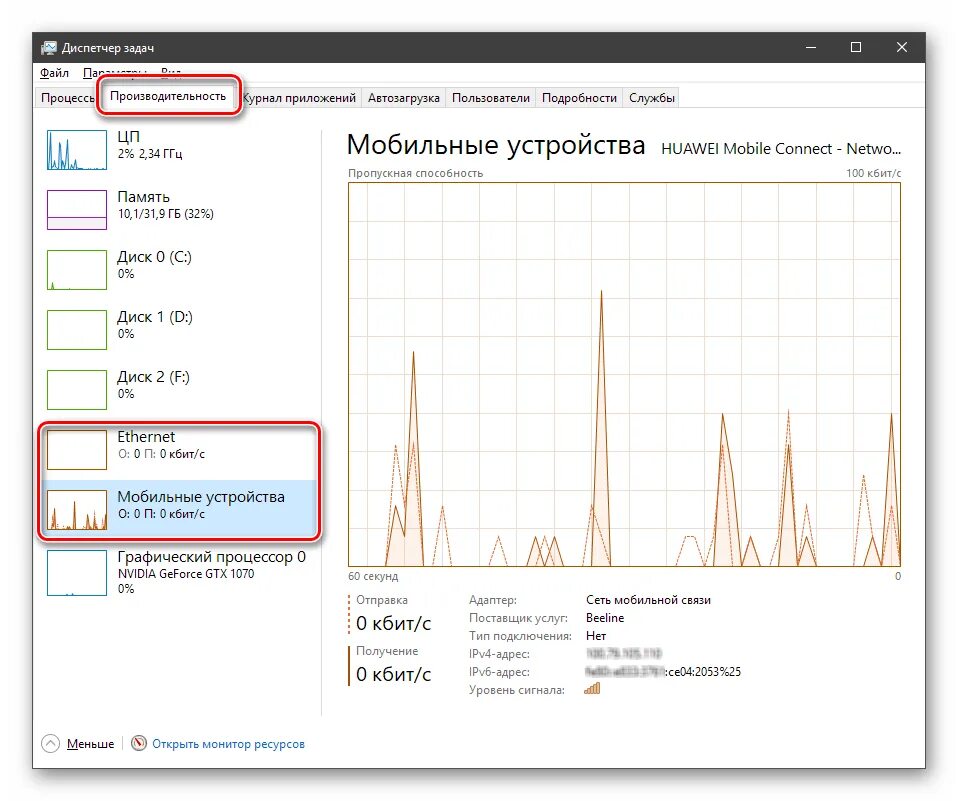Click the Beeline provider value
This screenshot has width=958, height=801.
[x=605, y=618]
